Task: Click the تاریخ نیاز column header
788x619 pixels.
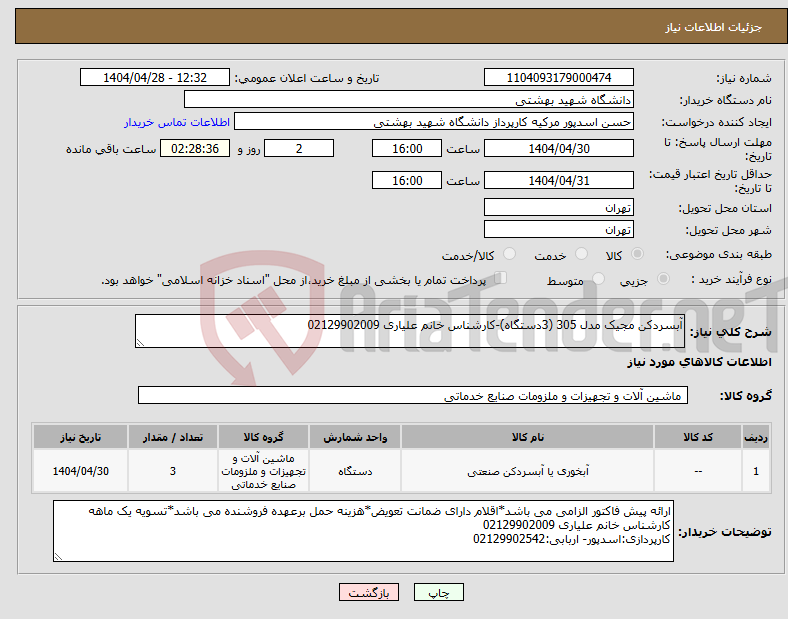Action: [x=80, y=437]
